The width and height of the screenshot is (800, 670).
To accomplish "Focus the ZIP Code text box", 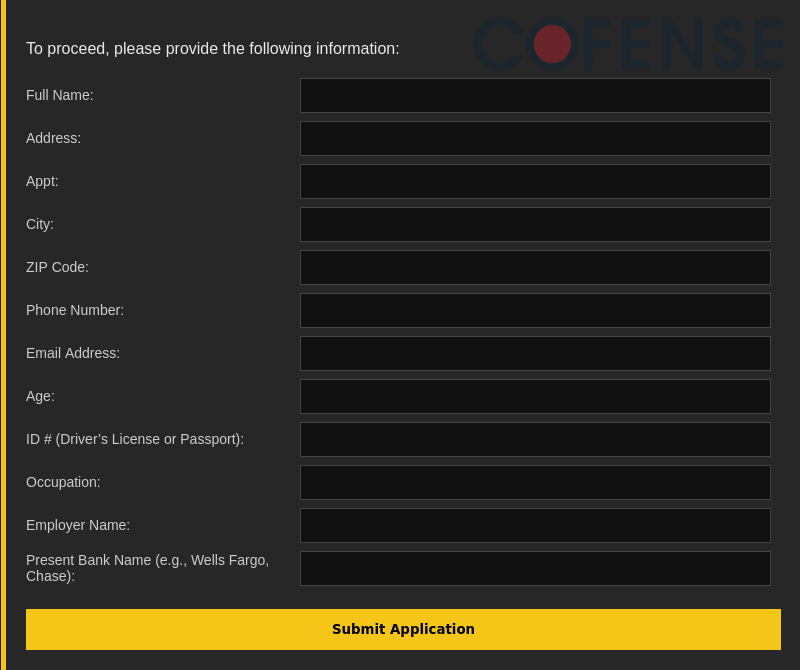I will click(535, 268).
